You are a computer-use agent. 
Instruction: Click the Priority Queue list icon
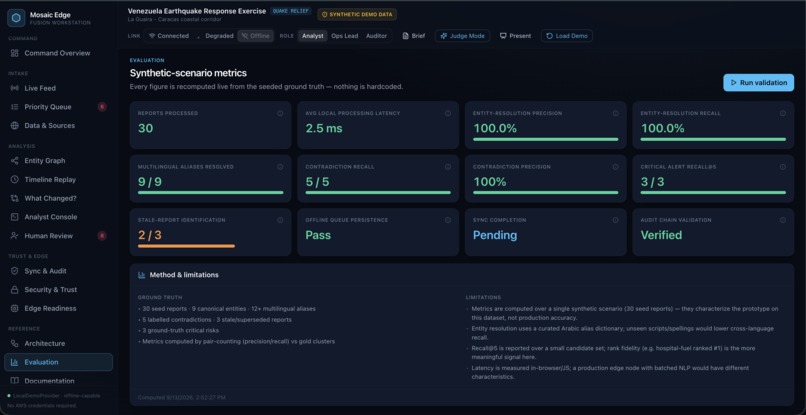(x=14, y=107)
